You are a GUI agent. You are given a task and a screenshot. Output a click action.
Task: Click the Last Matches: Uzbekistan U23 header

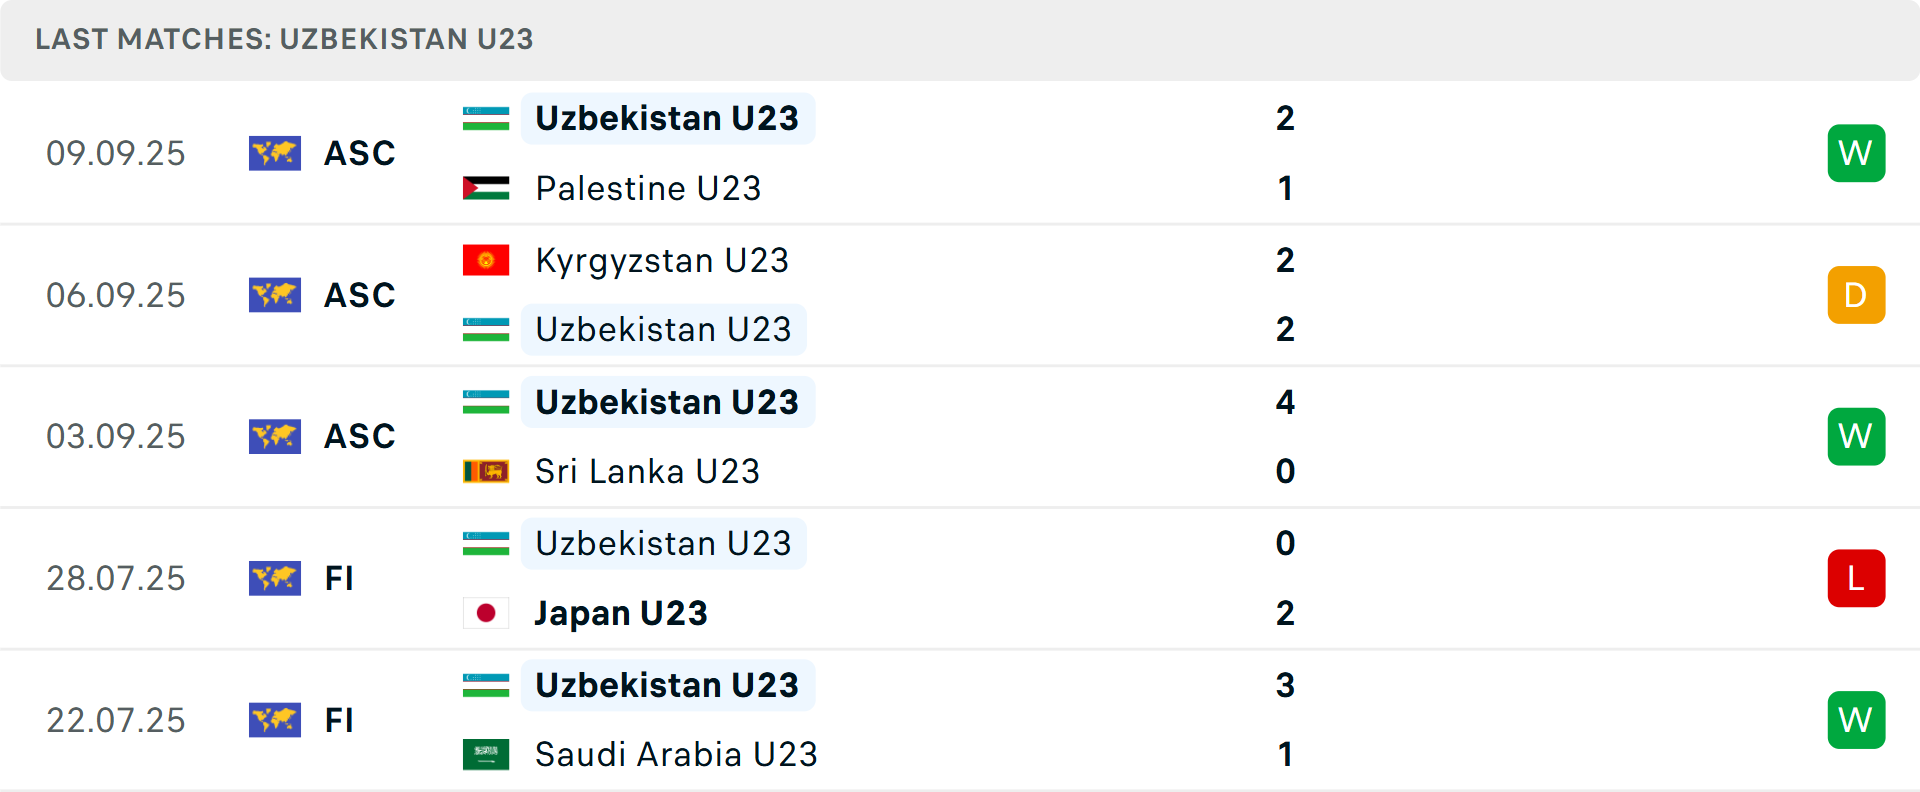284,39
